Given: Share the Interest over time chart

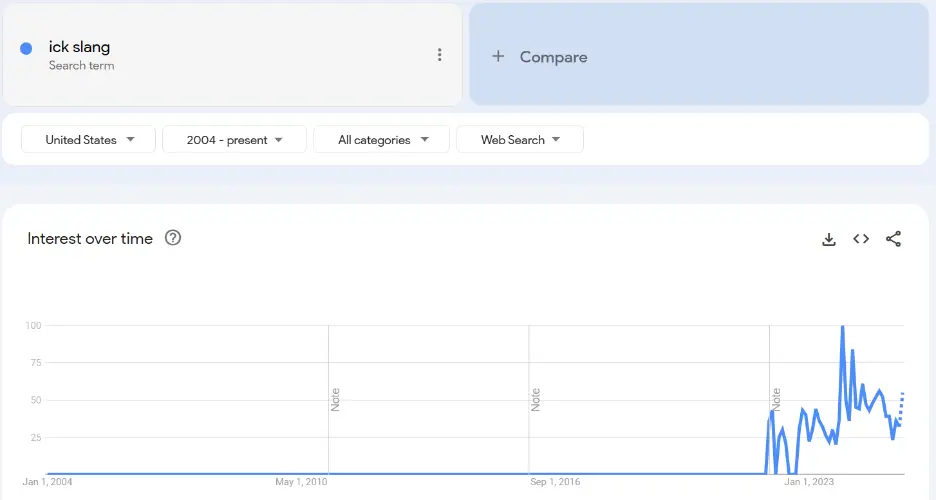Looking at the screenshot, I should point(893,239).
